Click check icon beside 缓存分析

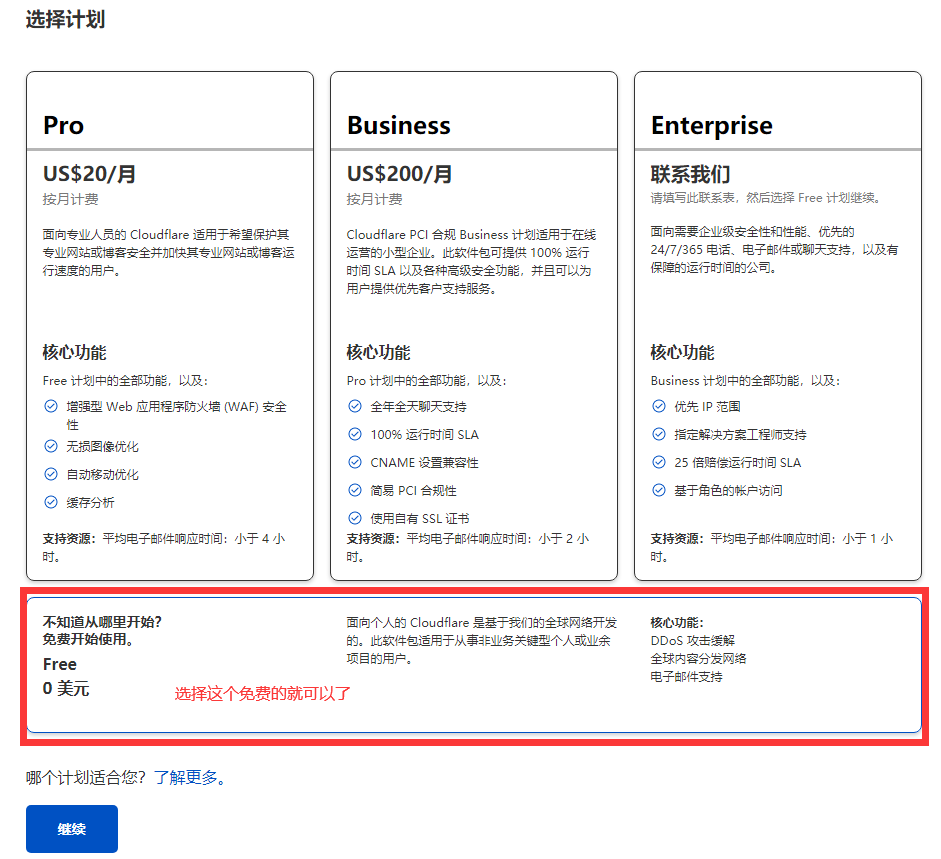(x=51, y=502)
